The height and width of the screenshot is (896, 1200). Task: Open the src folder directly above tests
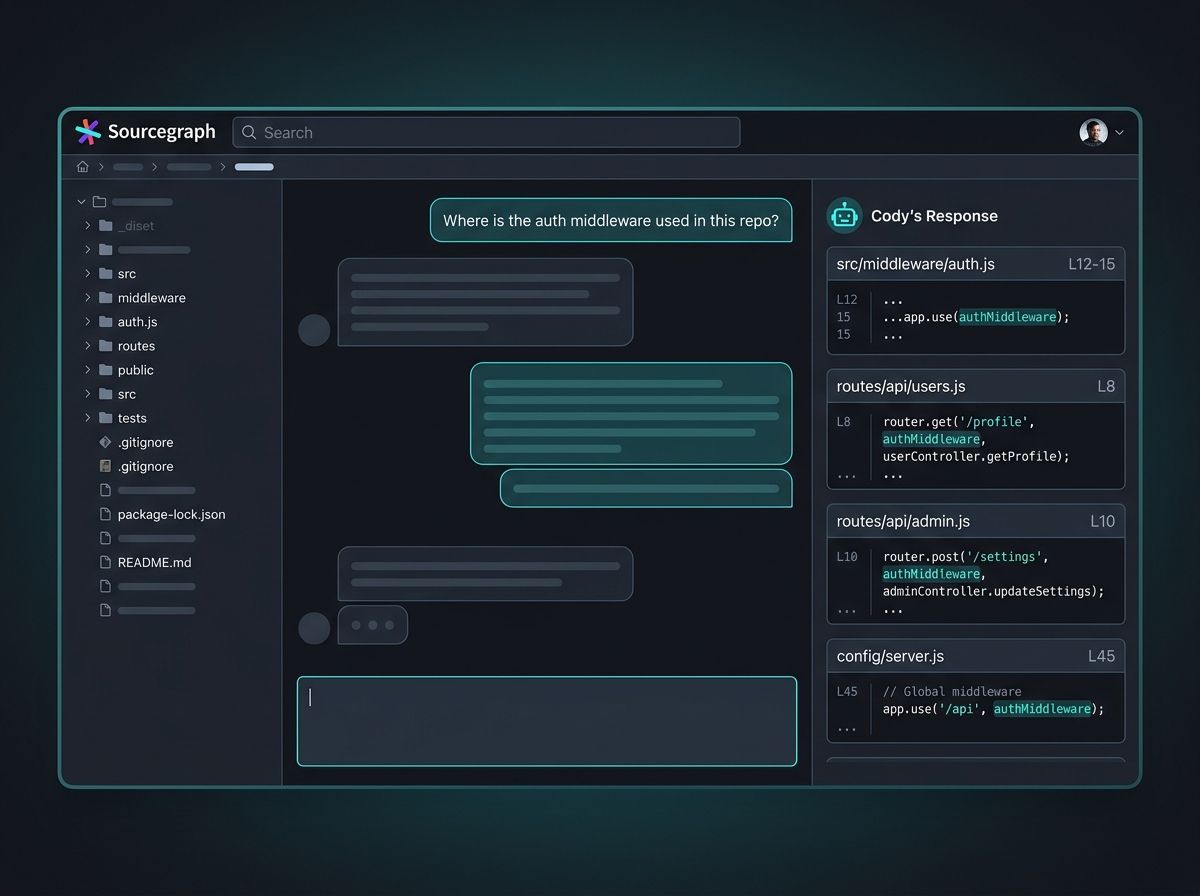pyautogui.click(x=126, y=394)
